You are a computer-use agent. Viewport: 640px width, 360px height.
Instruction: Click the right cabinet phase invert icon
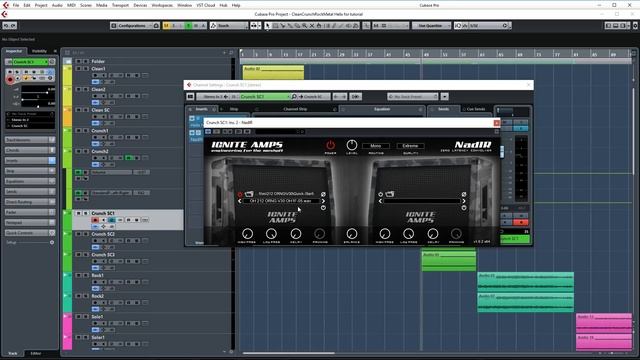coord(464,194)
